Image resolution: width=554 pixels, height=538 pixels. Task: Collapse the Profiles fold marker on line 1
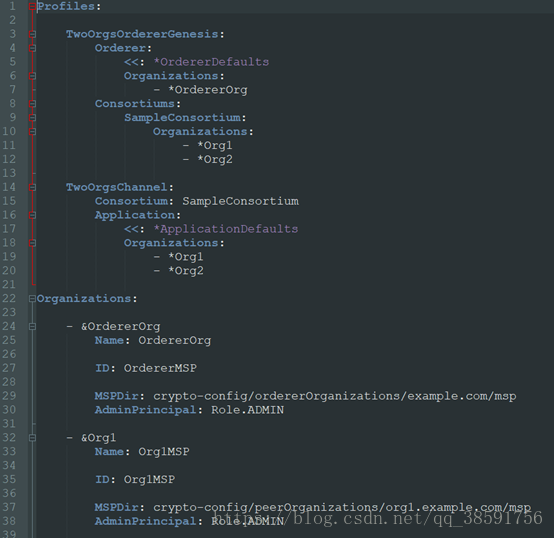(32, 6)
